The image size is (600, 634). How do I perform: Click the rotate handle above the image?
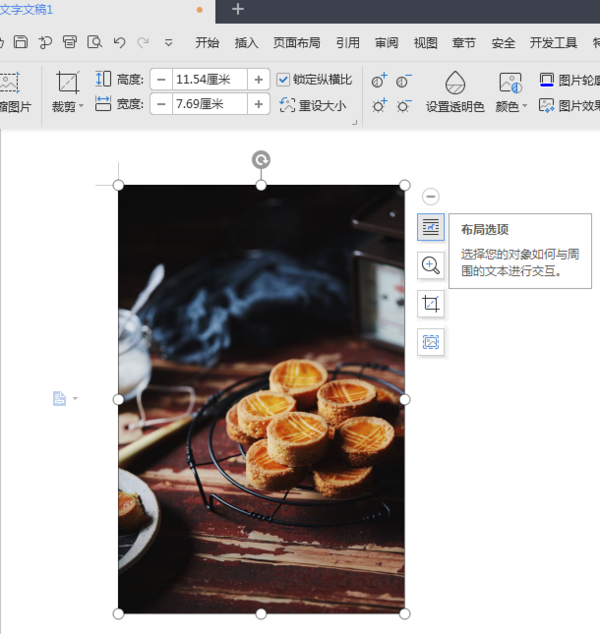[261, 160]
